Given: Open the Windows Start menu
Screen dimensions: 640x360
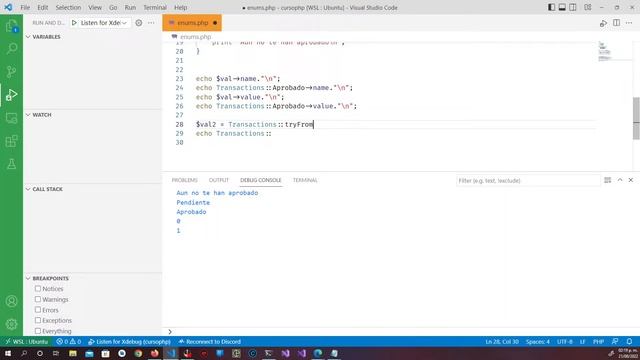Looking at the screenshot, I should [x=8, y=353].
